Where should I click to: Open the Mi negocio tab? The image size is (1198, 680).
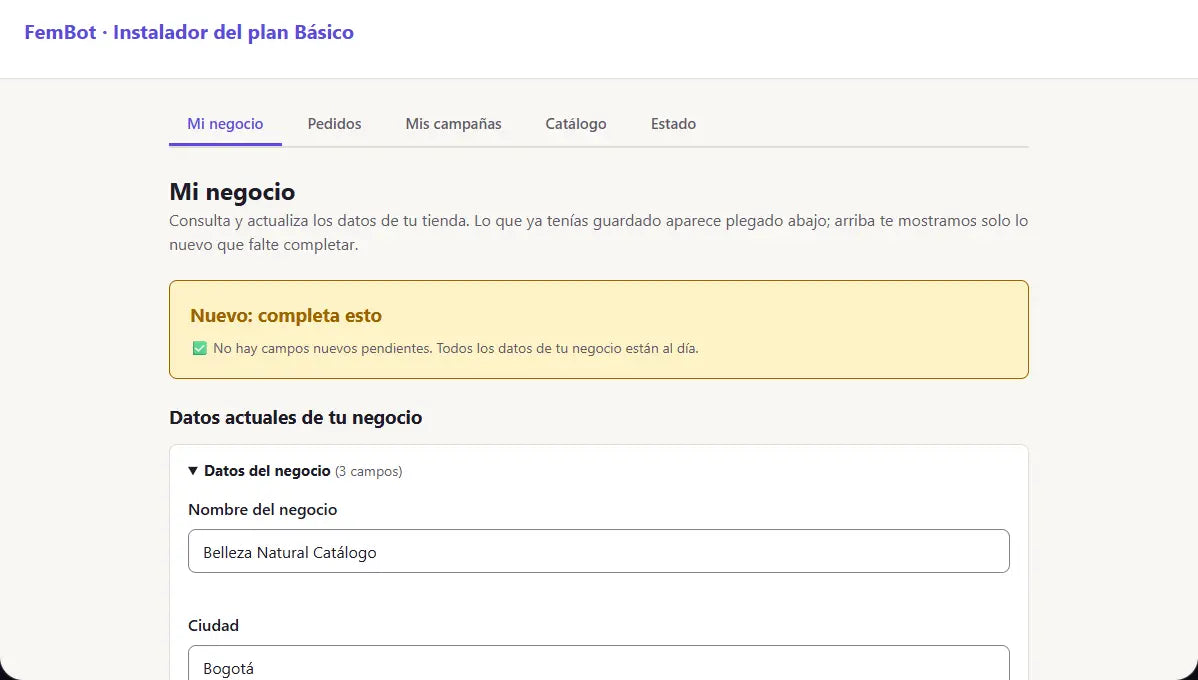click(225, 124)
